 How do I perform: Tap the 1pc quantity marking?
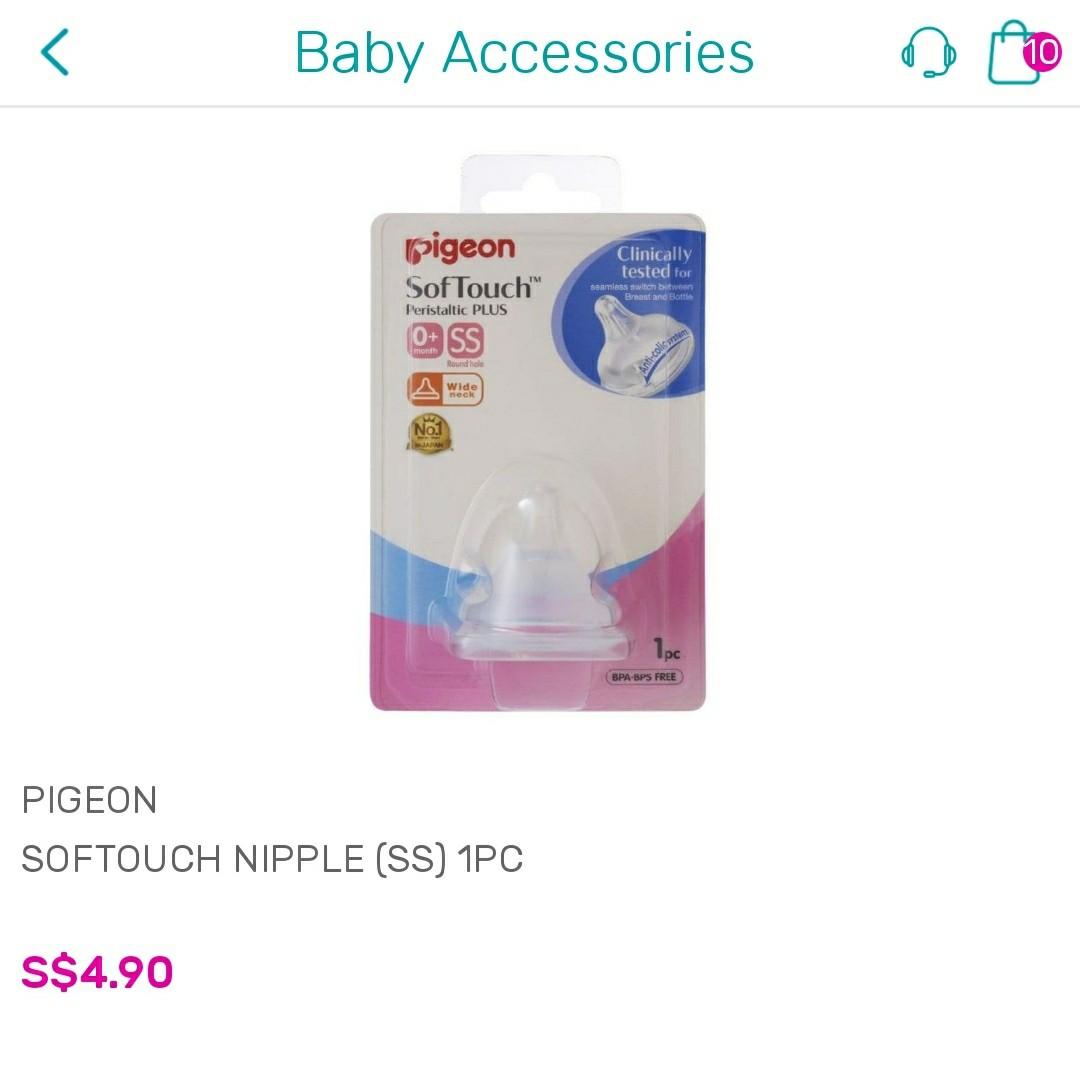point(666,649)
